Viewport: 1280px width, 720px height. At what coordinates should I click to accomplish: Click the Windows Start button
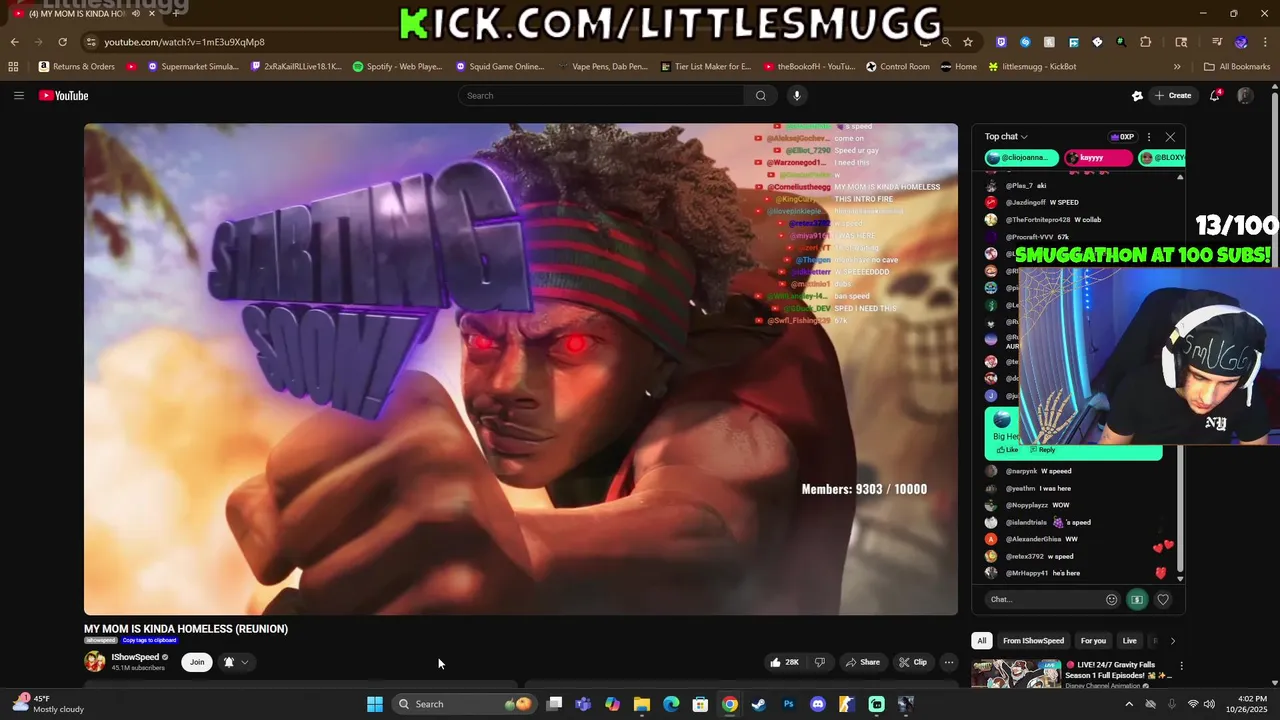(x=375, y=704)
